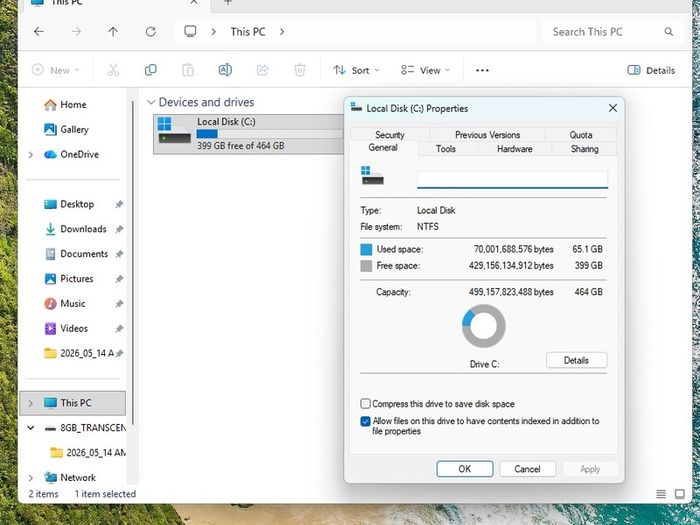This screenshot has height=525, width=700.
Task: Switch to the Previous Versions tab
Action: coord(488,134)
